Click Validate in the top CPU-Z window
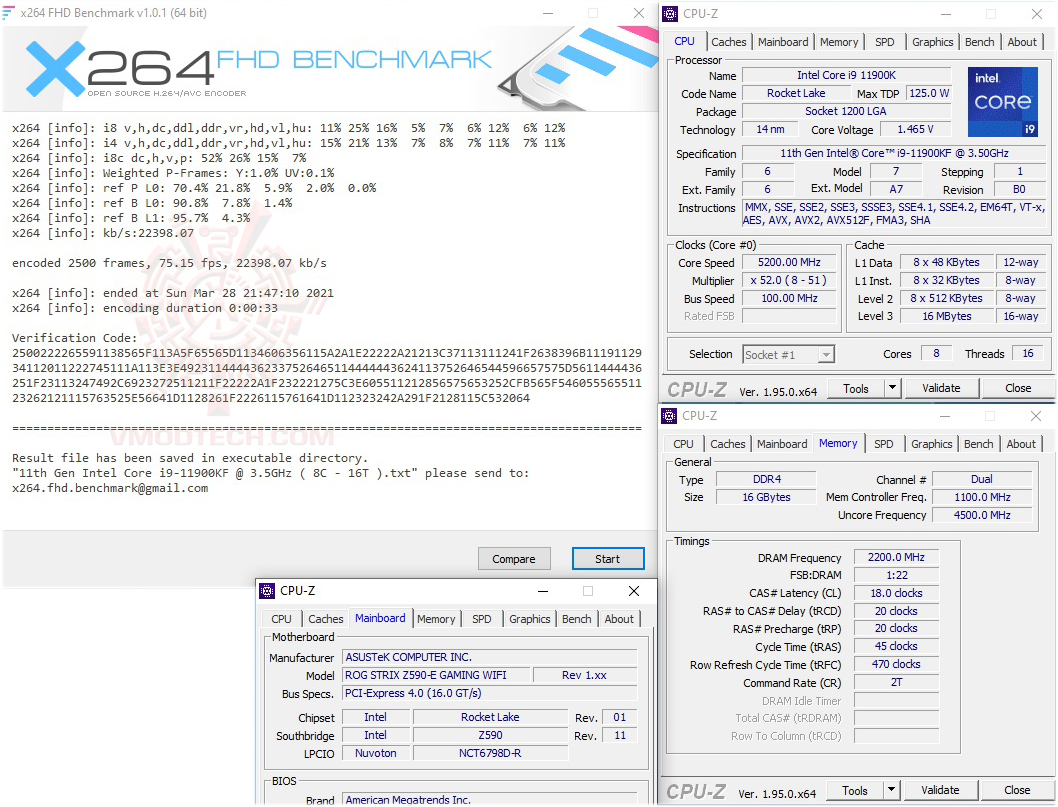Viewport: 1058px width, 807px height. [941, 388]
